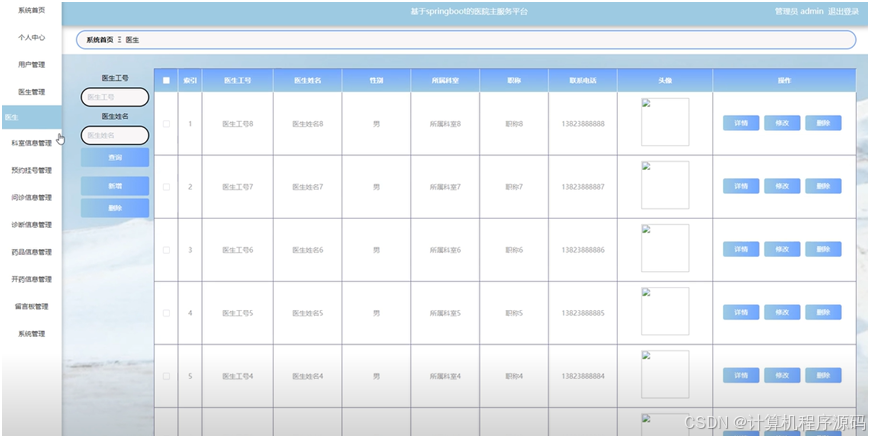Open 详情 for 医生姓名7
870x438 pixels.
tap(741, 186)
